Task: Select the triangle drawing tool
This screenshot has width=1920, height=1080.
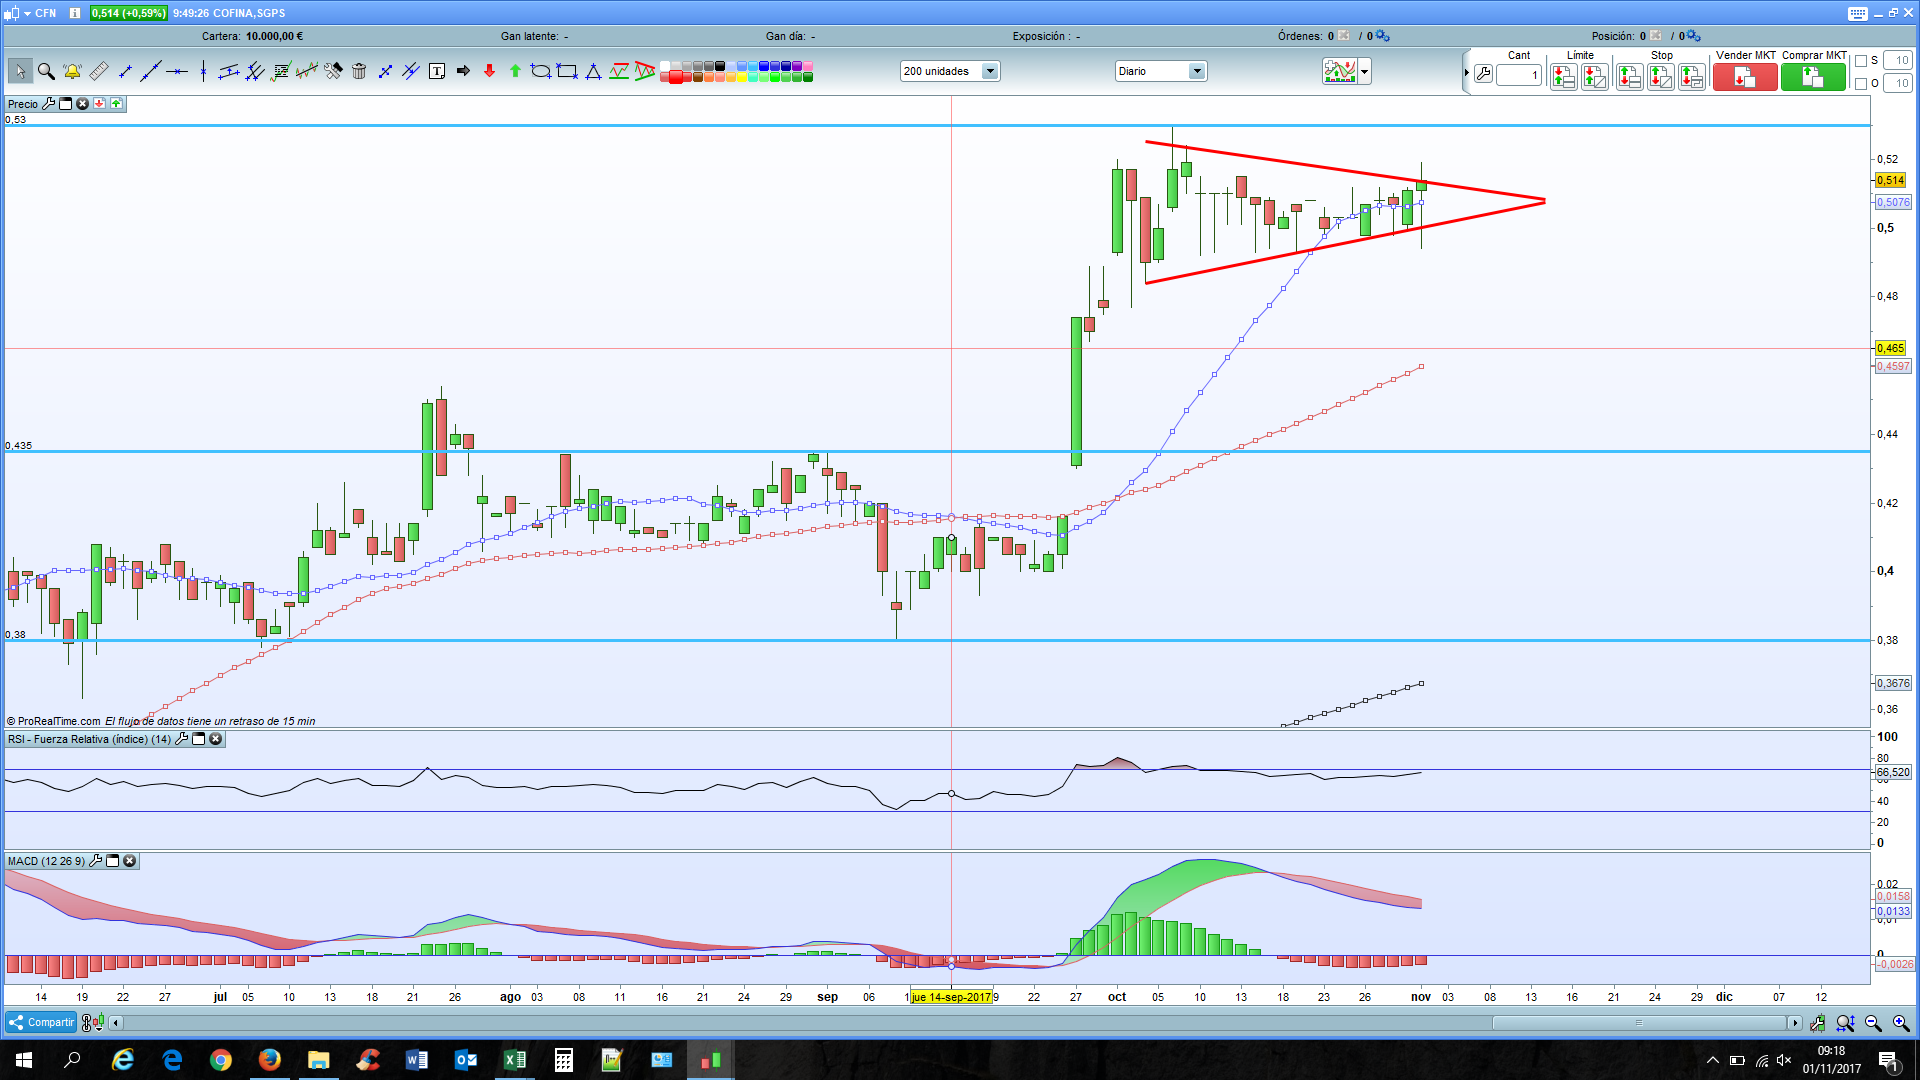Action: click(593, 72)
